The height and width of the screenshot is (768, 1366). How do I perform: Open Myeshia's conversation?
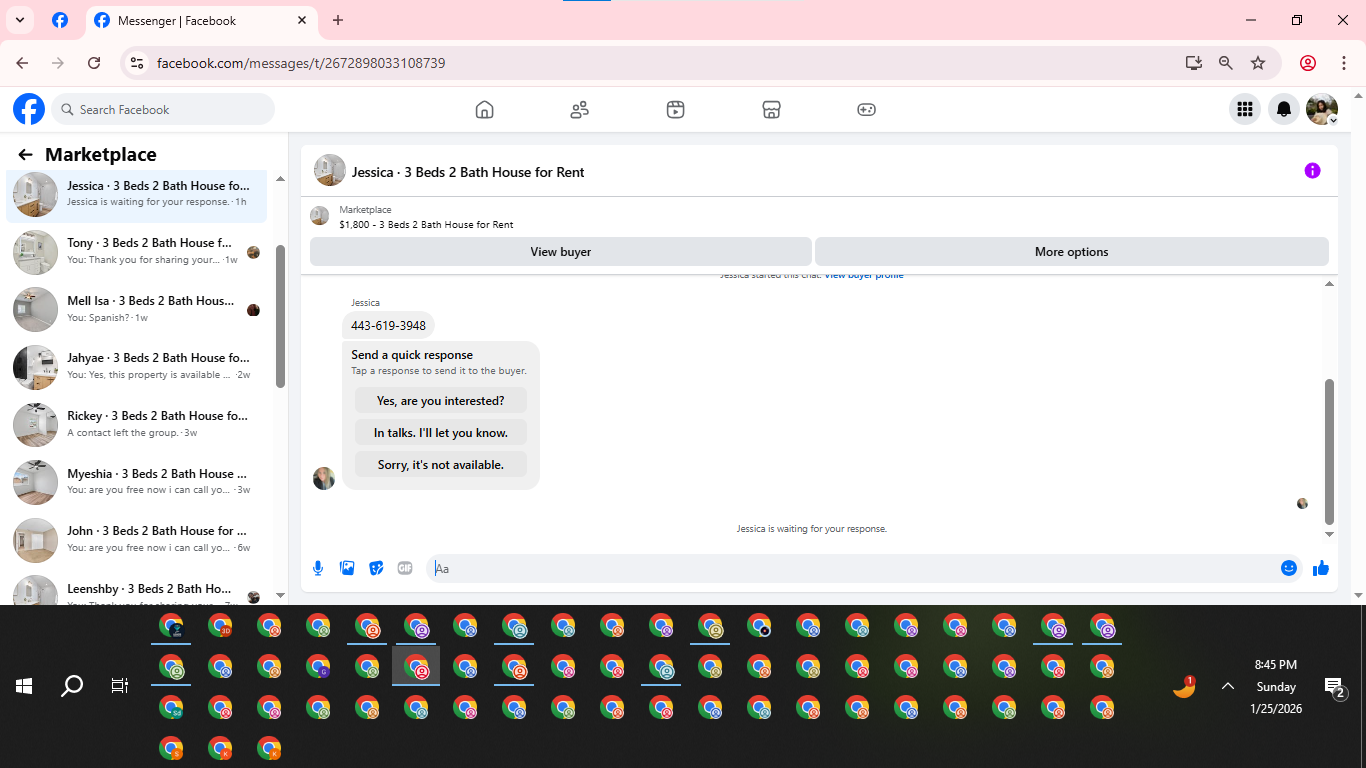coord(137,482)
